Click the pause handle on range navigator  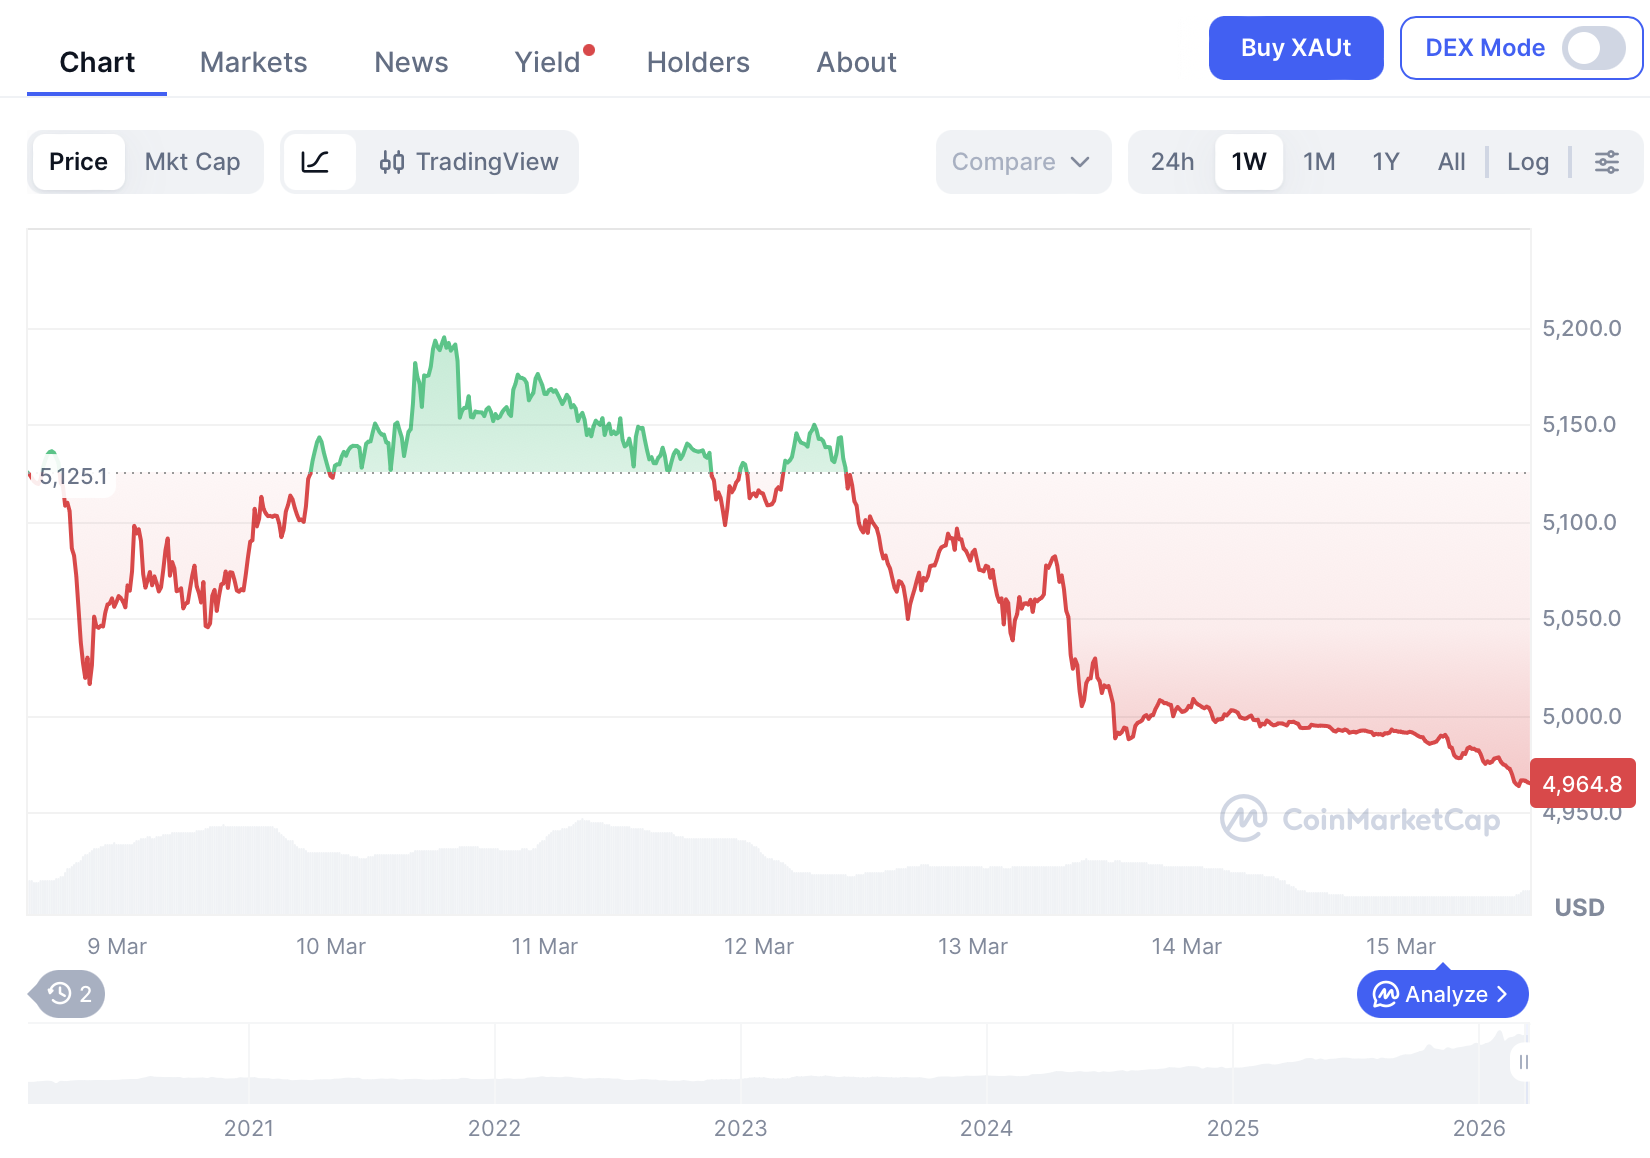click(1522, 1062)
